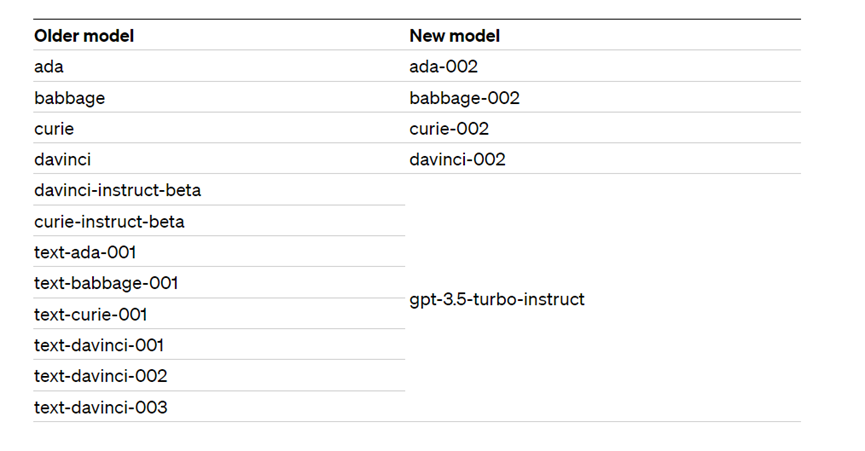
Task: Select the curie-instruct-beta row text
Action: coord(109,221)
